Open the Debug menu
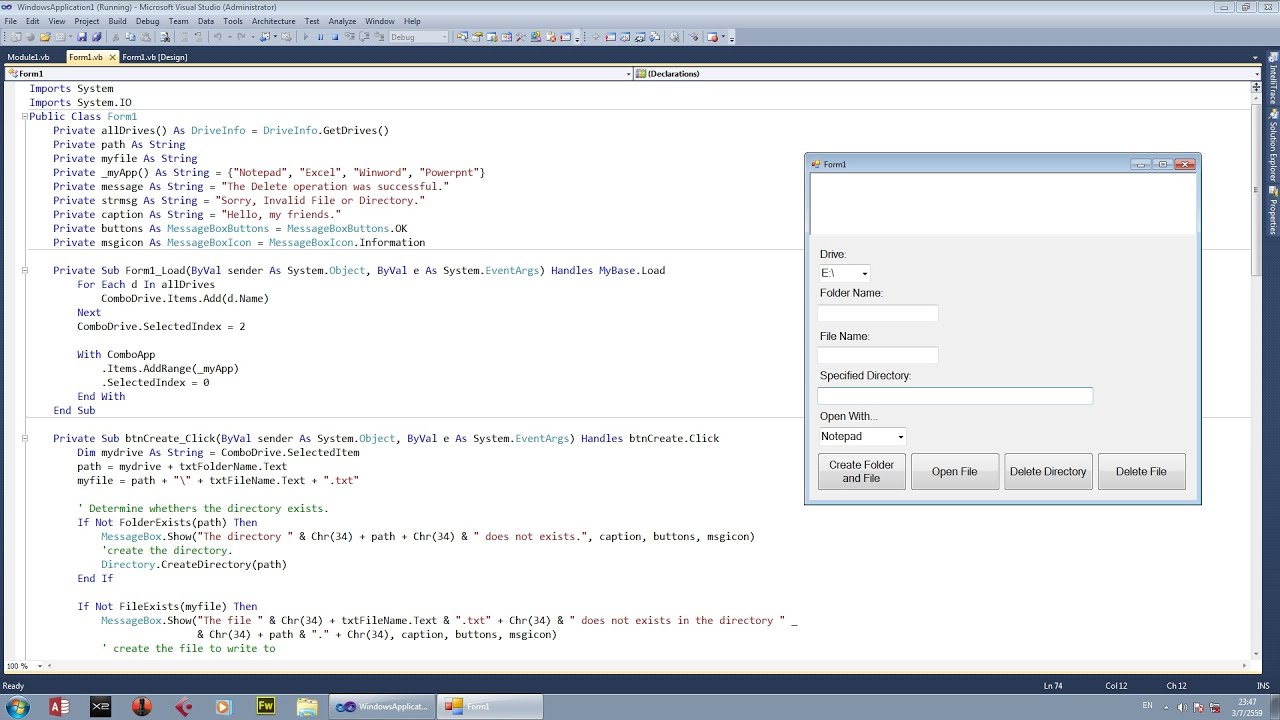Viewport: 1280px width, 720px height. click(x=147, y=21)
